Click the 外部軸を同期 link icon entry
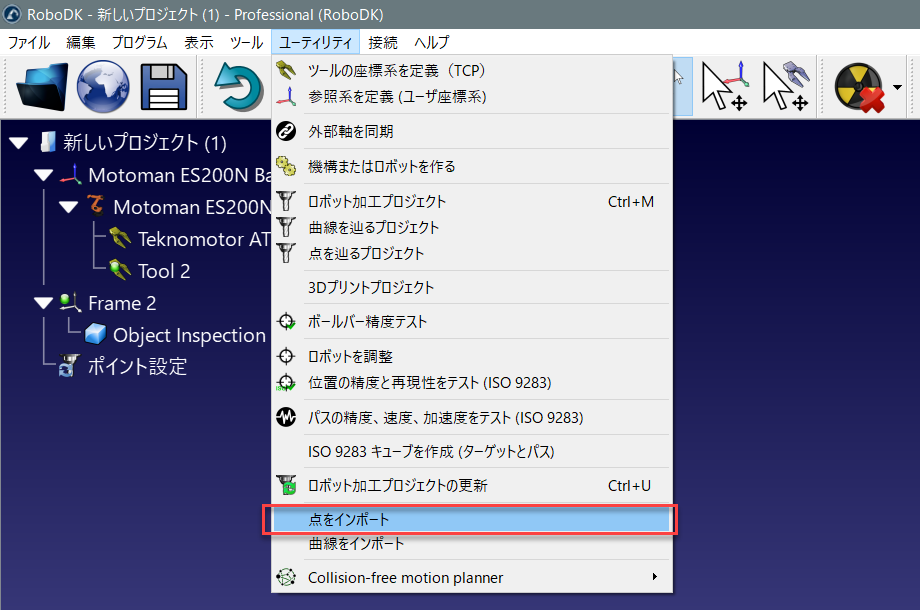 click(x=472, y=131)
